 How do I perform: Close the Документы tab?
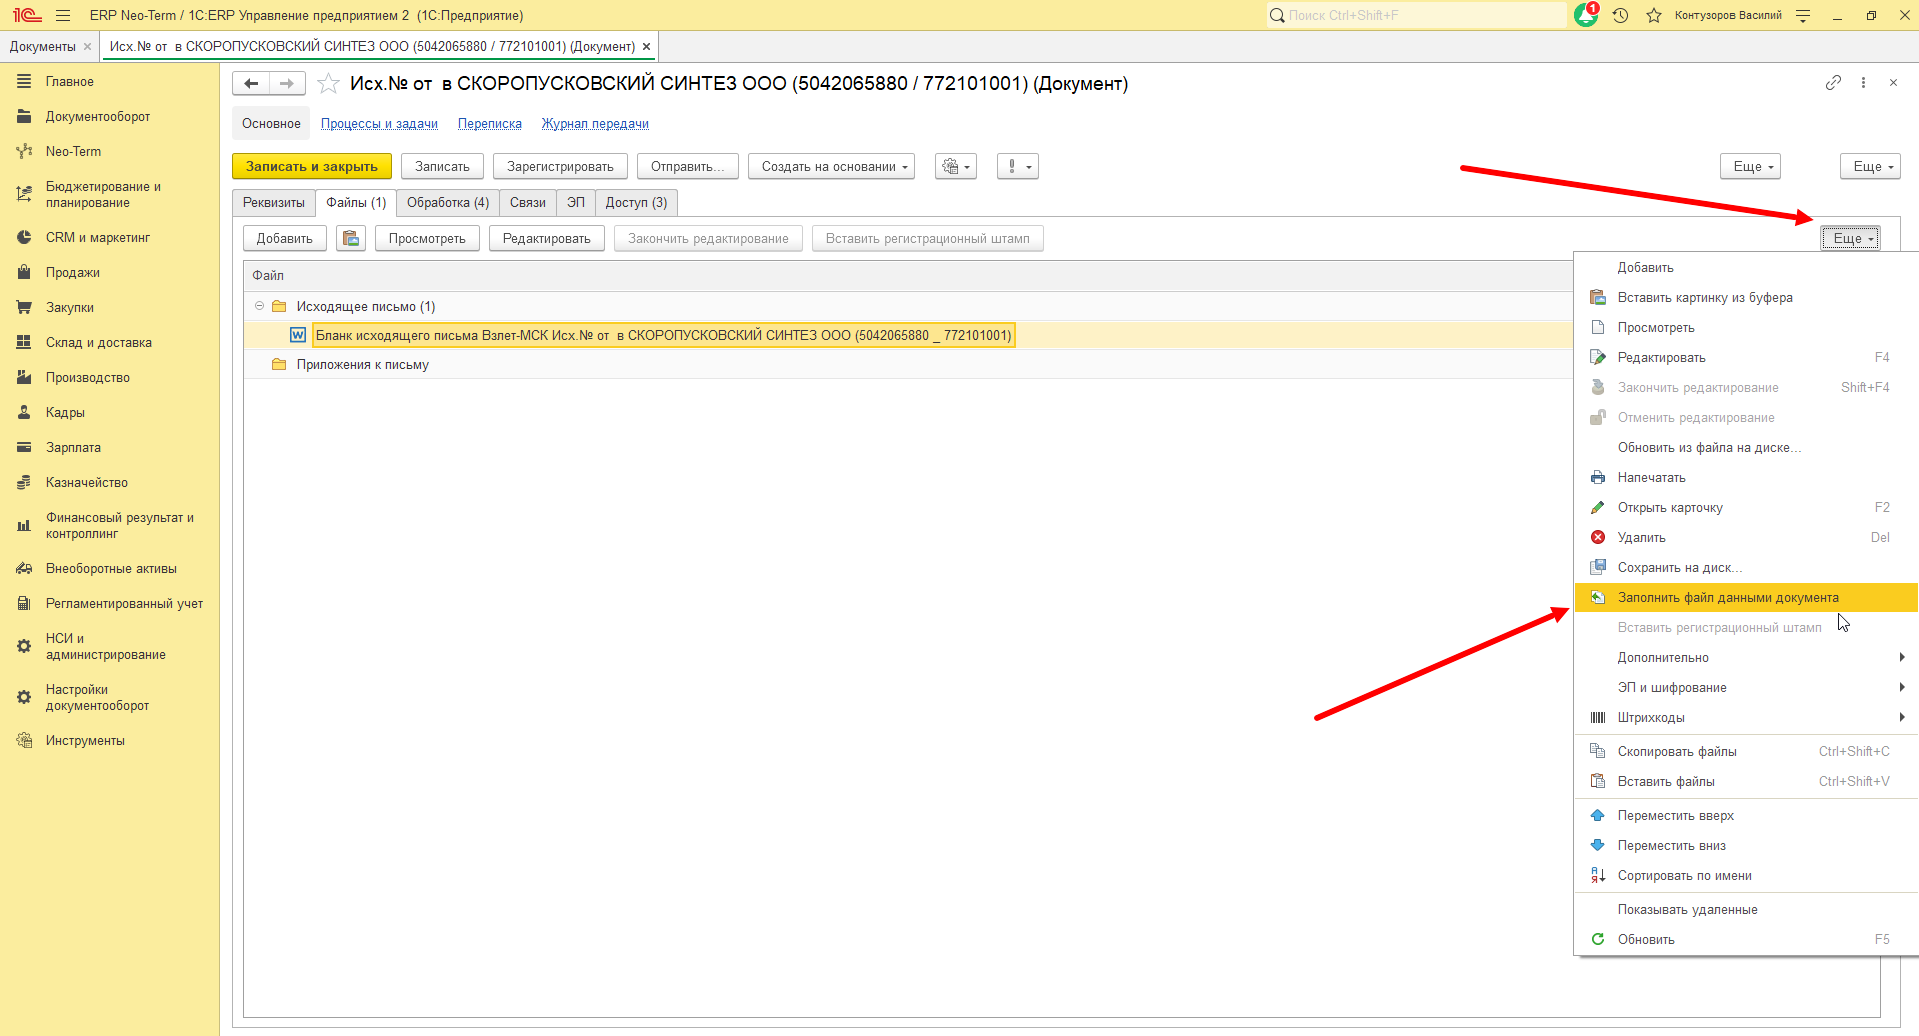88,46
